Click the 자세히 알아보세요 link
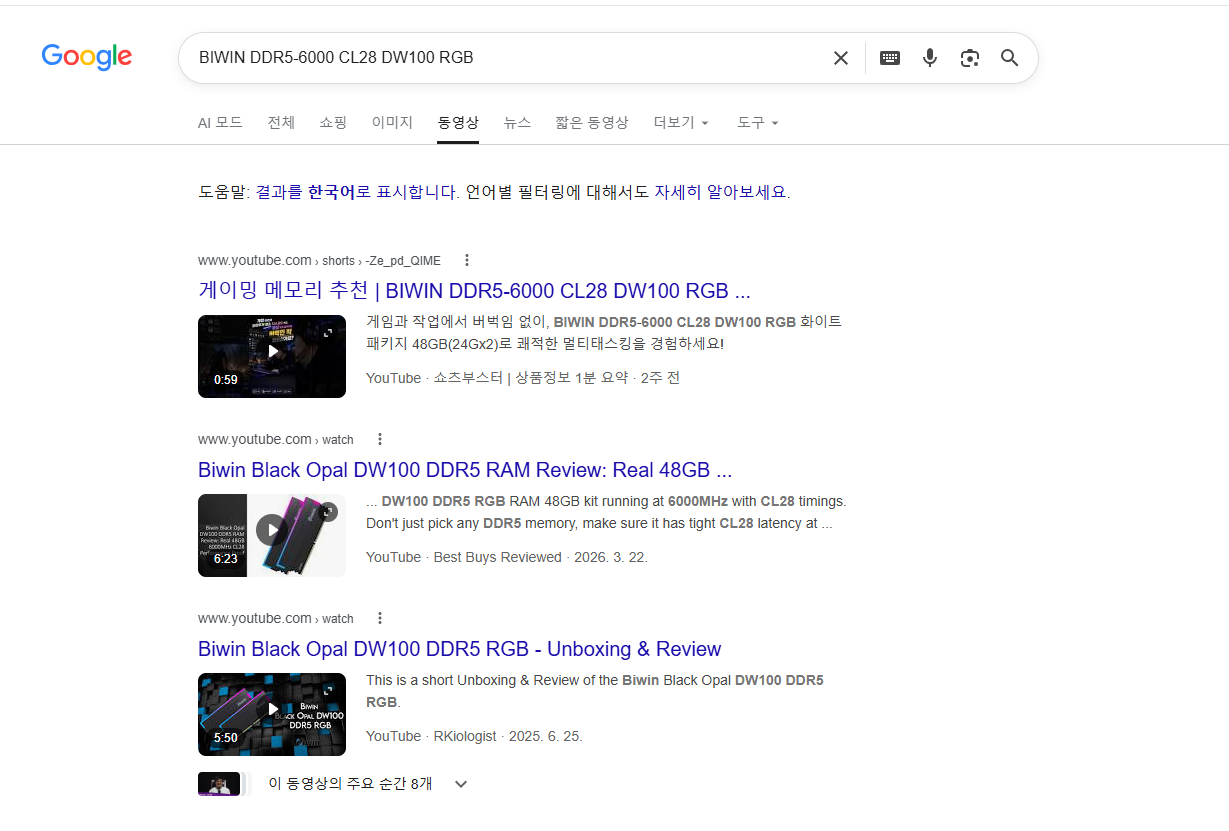Screen dimensions: 1229x831 [721, 192]
